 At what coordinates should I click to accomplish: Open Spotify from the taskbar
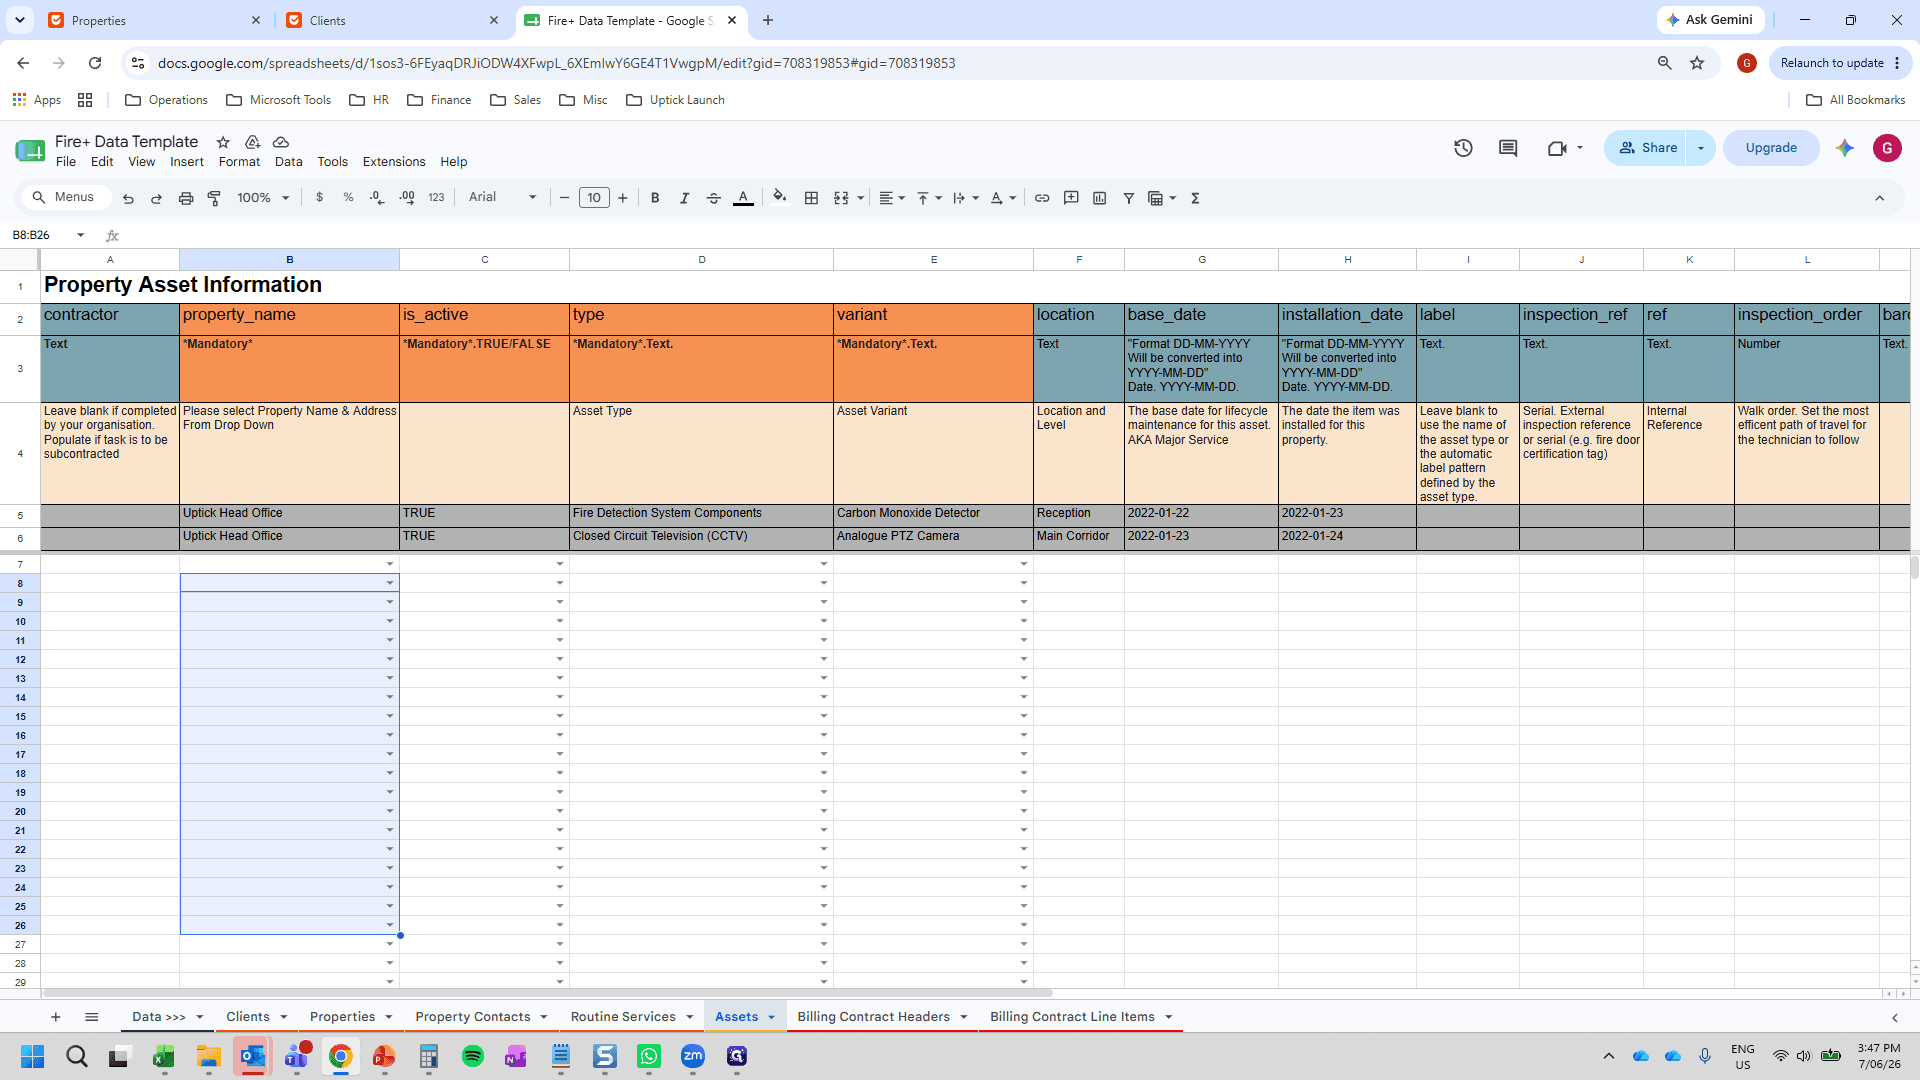(x=473, y=1056)
